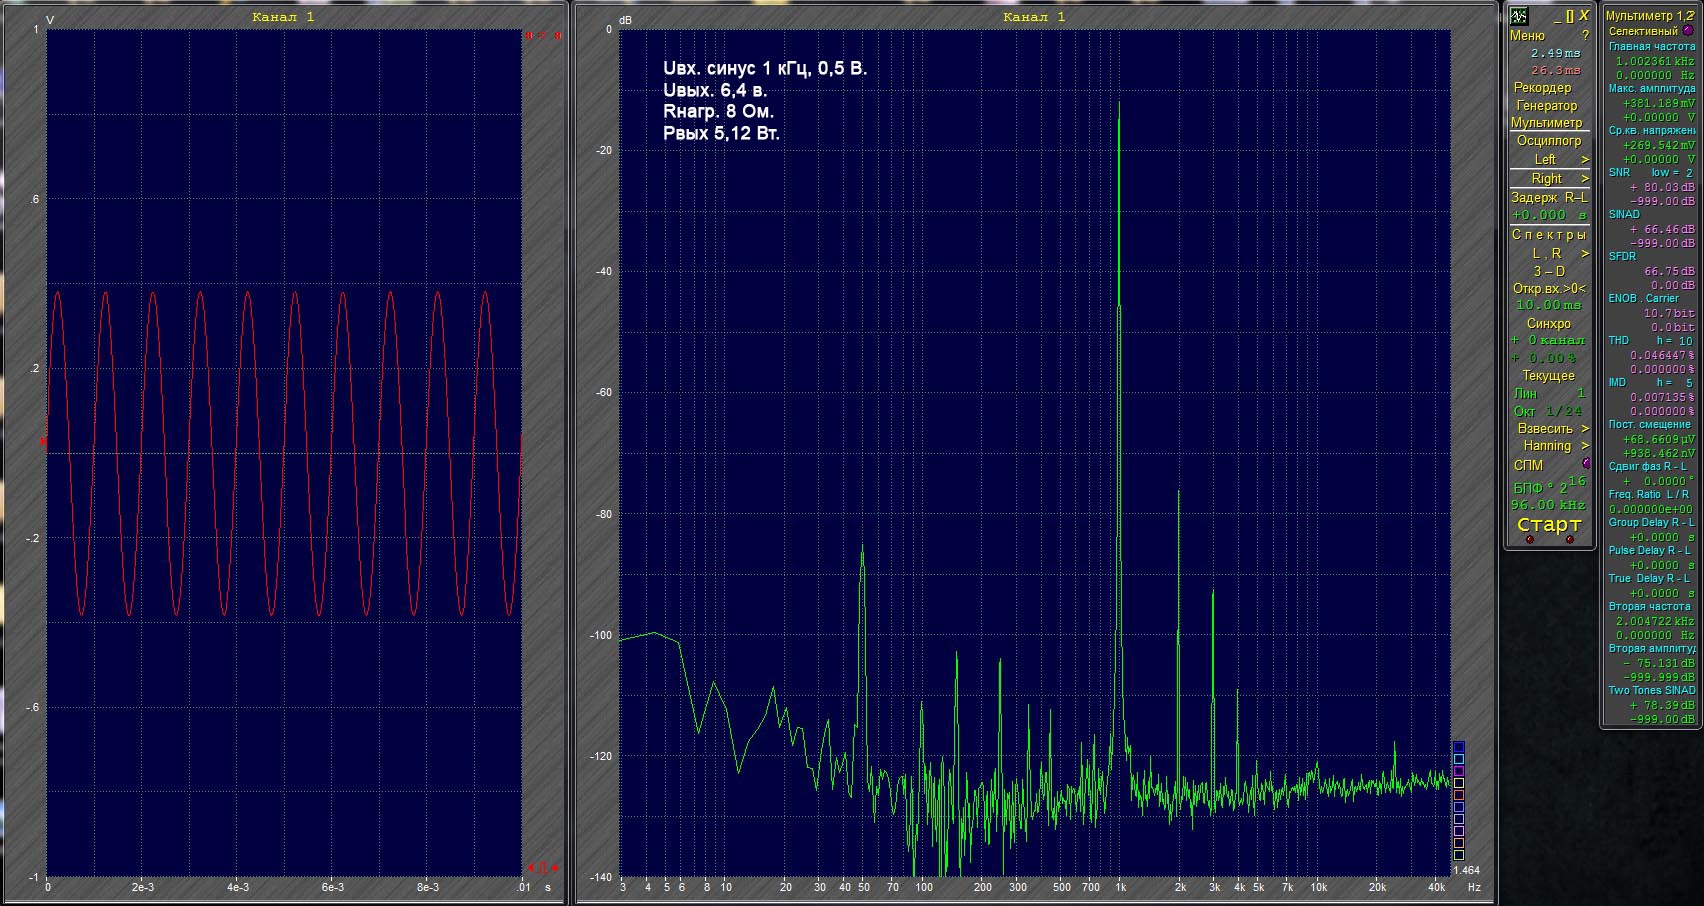Open the Рекордер panel
The height and width of the screenshot is (906, 1704).
tap(1542, 87)
